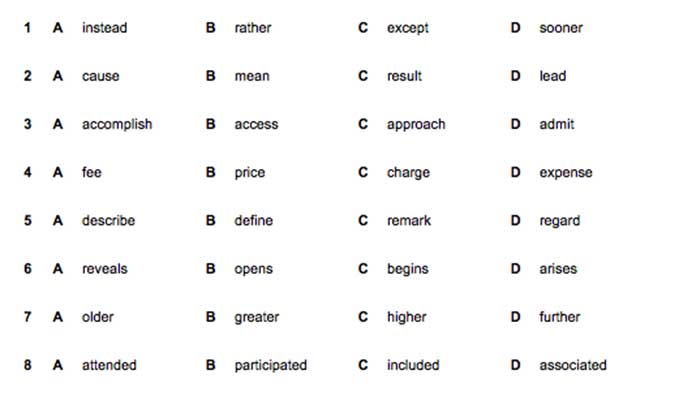Pick "accomplish" for question 3
The image size is (679, 396).
point(117,124)
